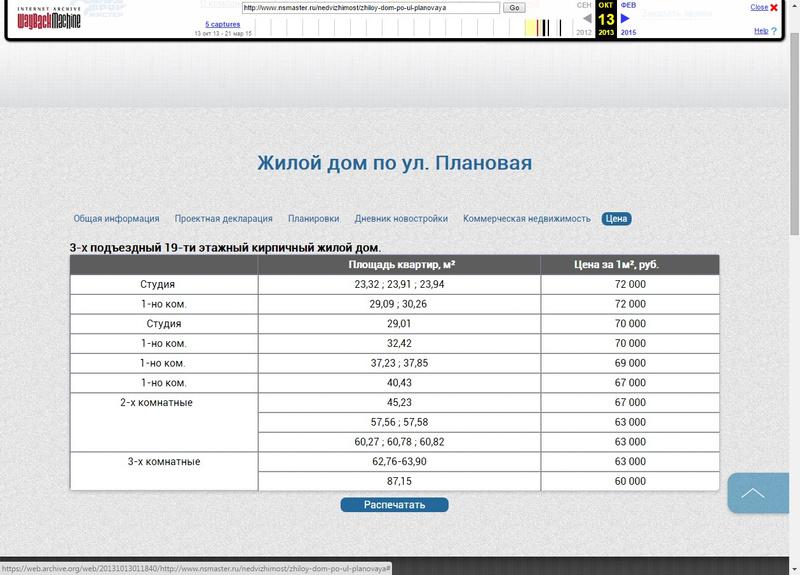The width and height of the screenshot is (800, 575).
Task: Open the Проектная декларация tab
Action: point(223,219)
